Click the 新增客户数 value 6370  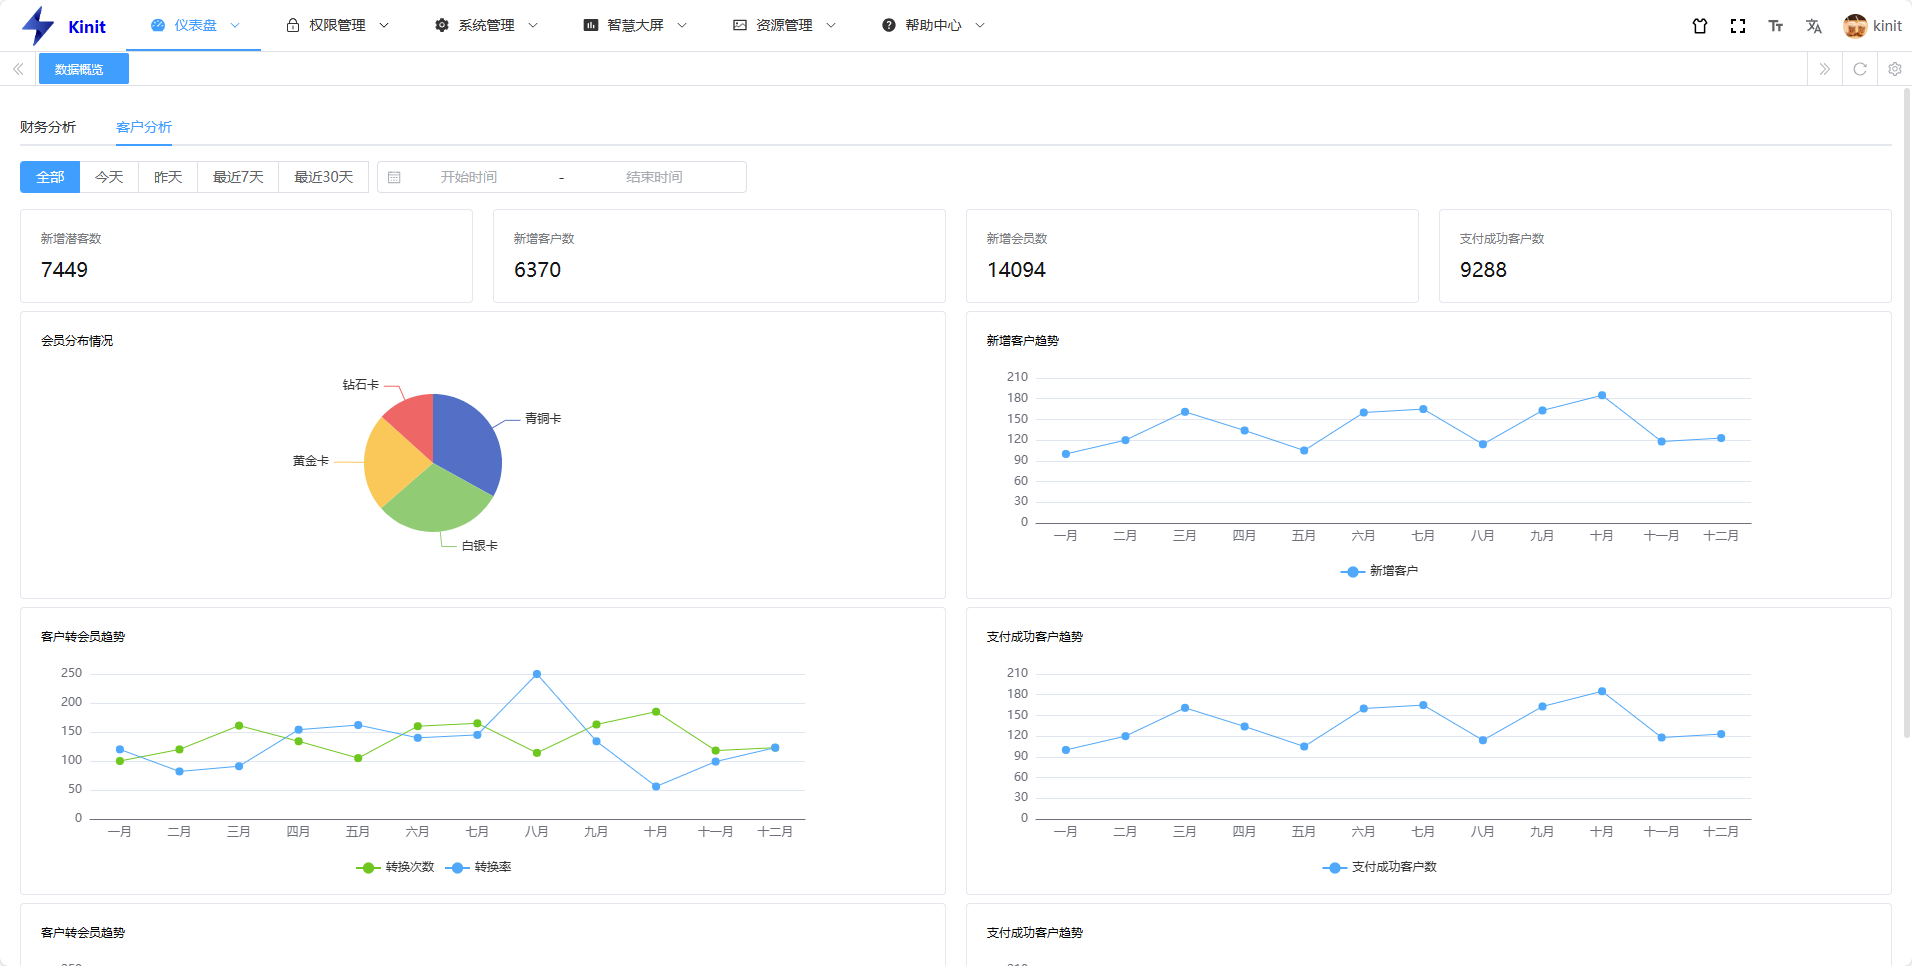pyautogui.click(x=537, y=270)
